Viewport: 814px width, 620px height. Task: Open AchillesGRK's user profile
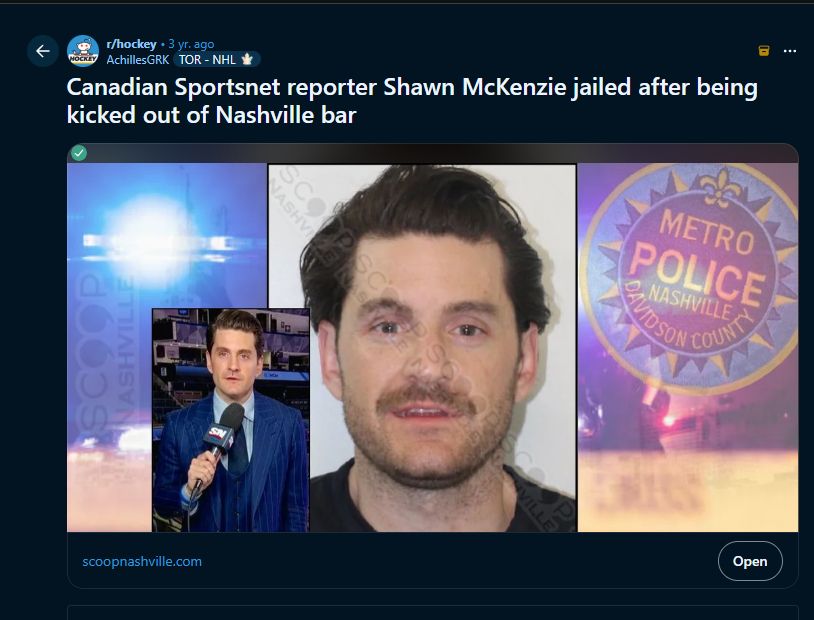138,60
